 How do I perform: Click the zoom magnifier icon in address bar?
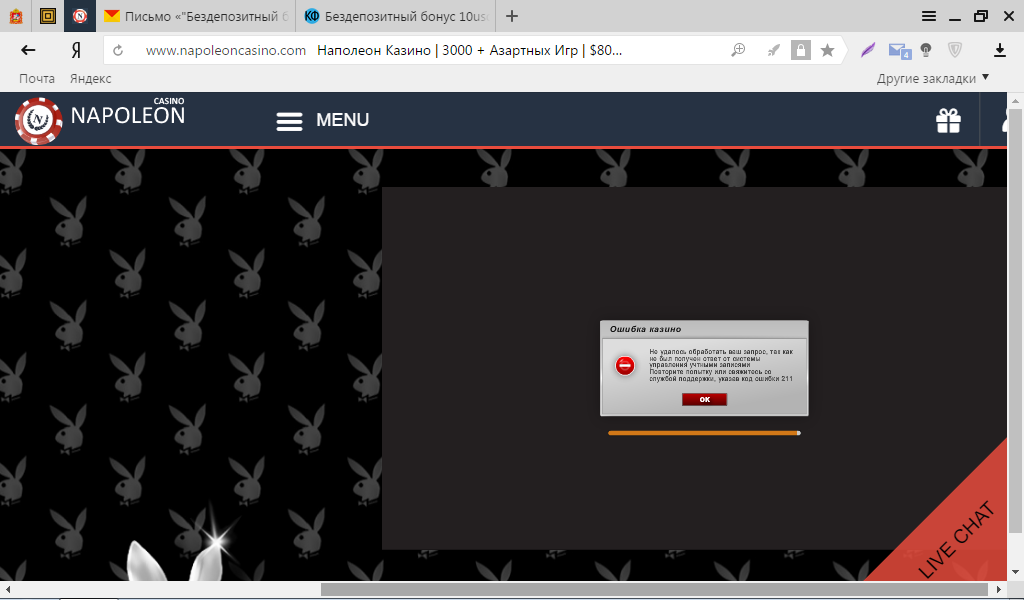(738, 50)
